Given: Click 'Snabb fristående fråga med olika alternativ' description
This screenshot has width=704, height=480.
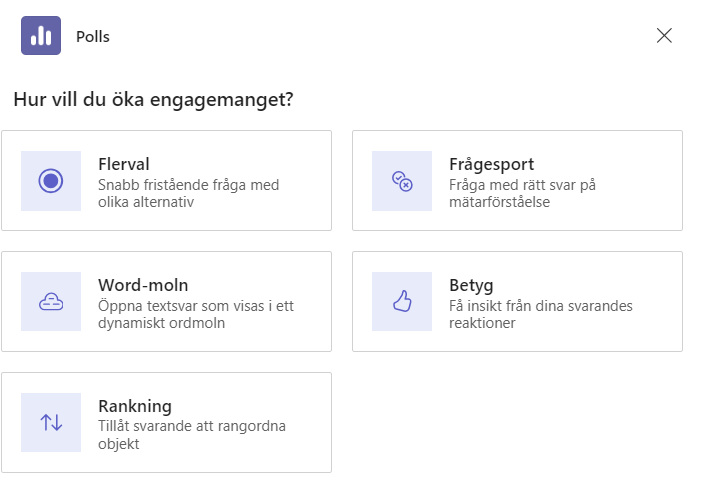Looking at the screenshot, I should [189, 194].
